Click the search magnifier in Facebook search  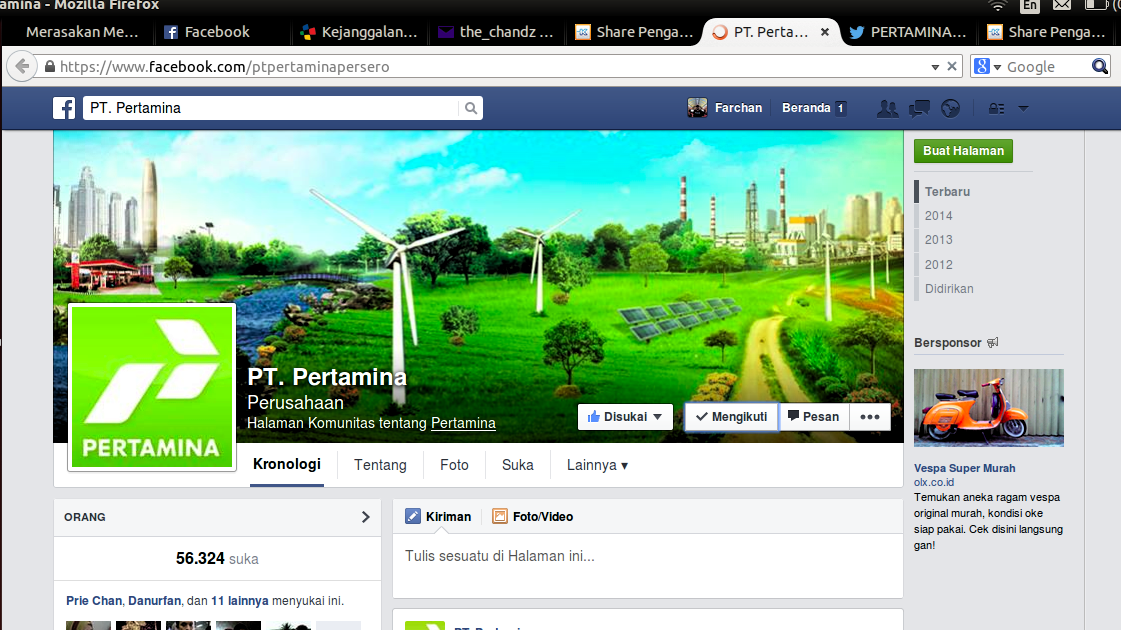coord(470,108)
